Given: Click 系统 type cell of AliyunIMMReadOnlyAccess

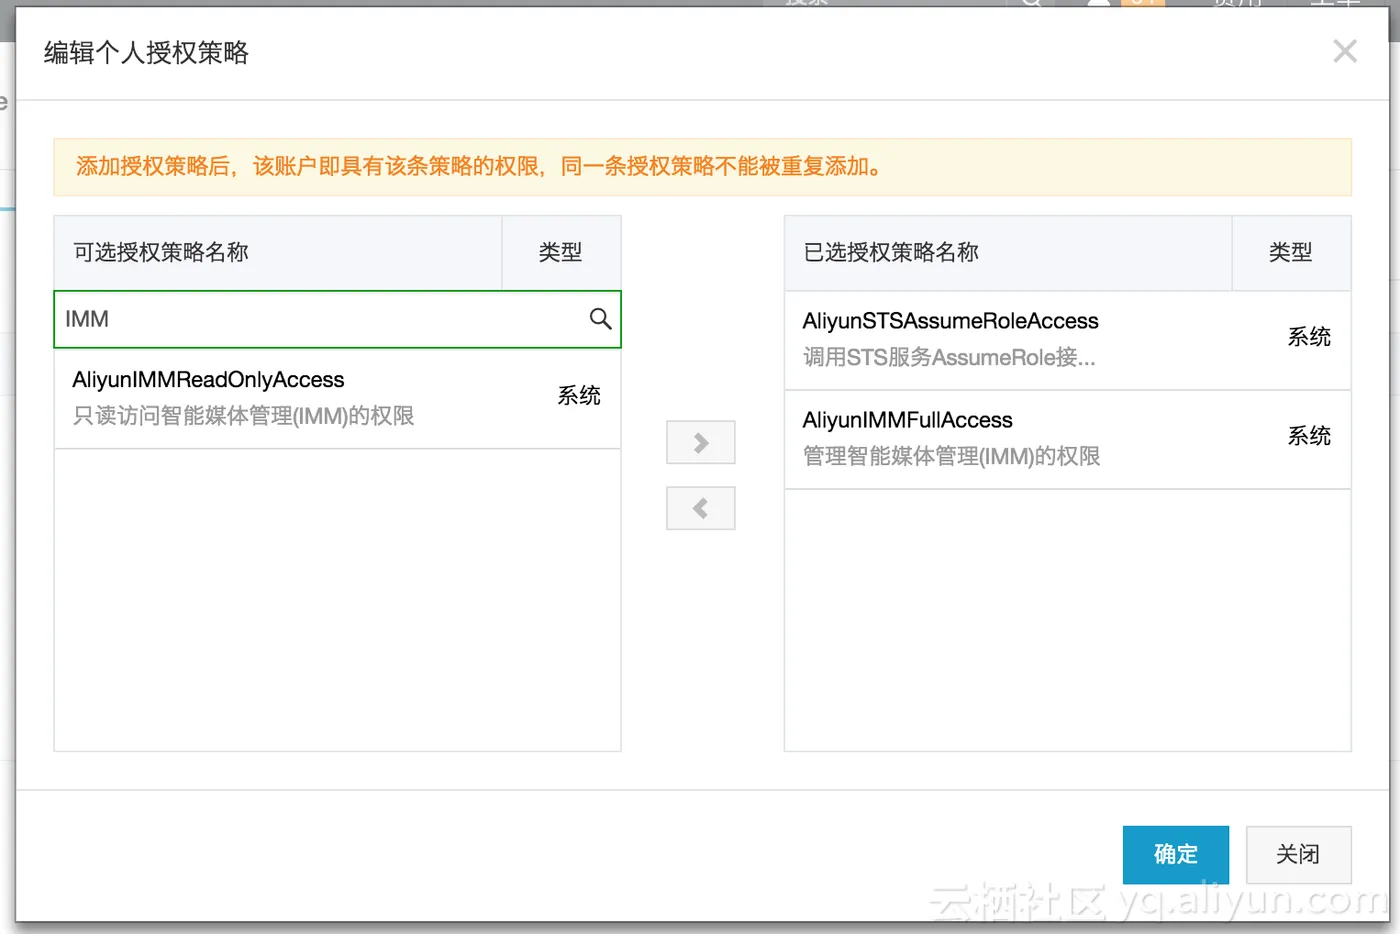Looking at the screenshot, I should pos(579,396).
